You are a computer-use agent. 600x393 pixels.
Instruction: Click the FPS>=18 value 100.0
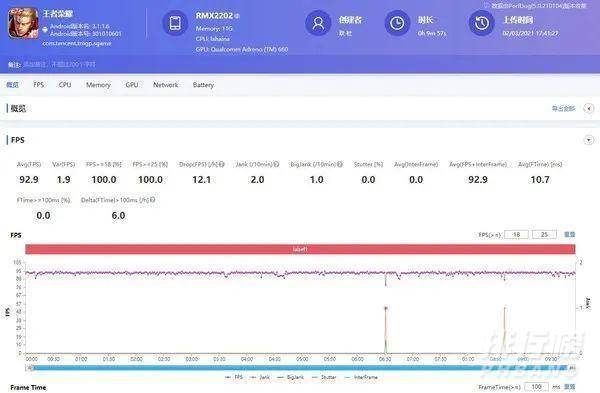coord(104,179)
